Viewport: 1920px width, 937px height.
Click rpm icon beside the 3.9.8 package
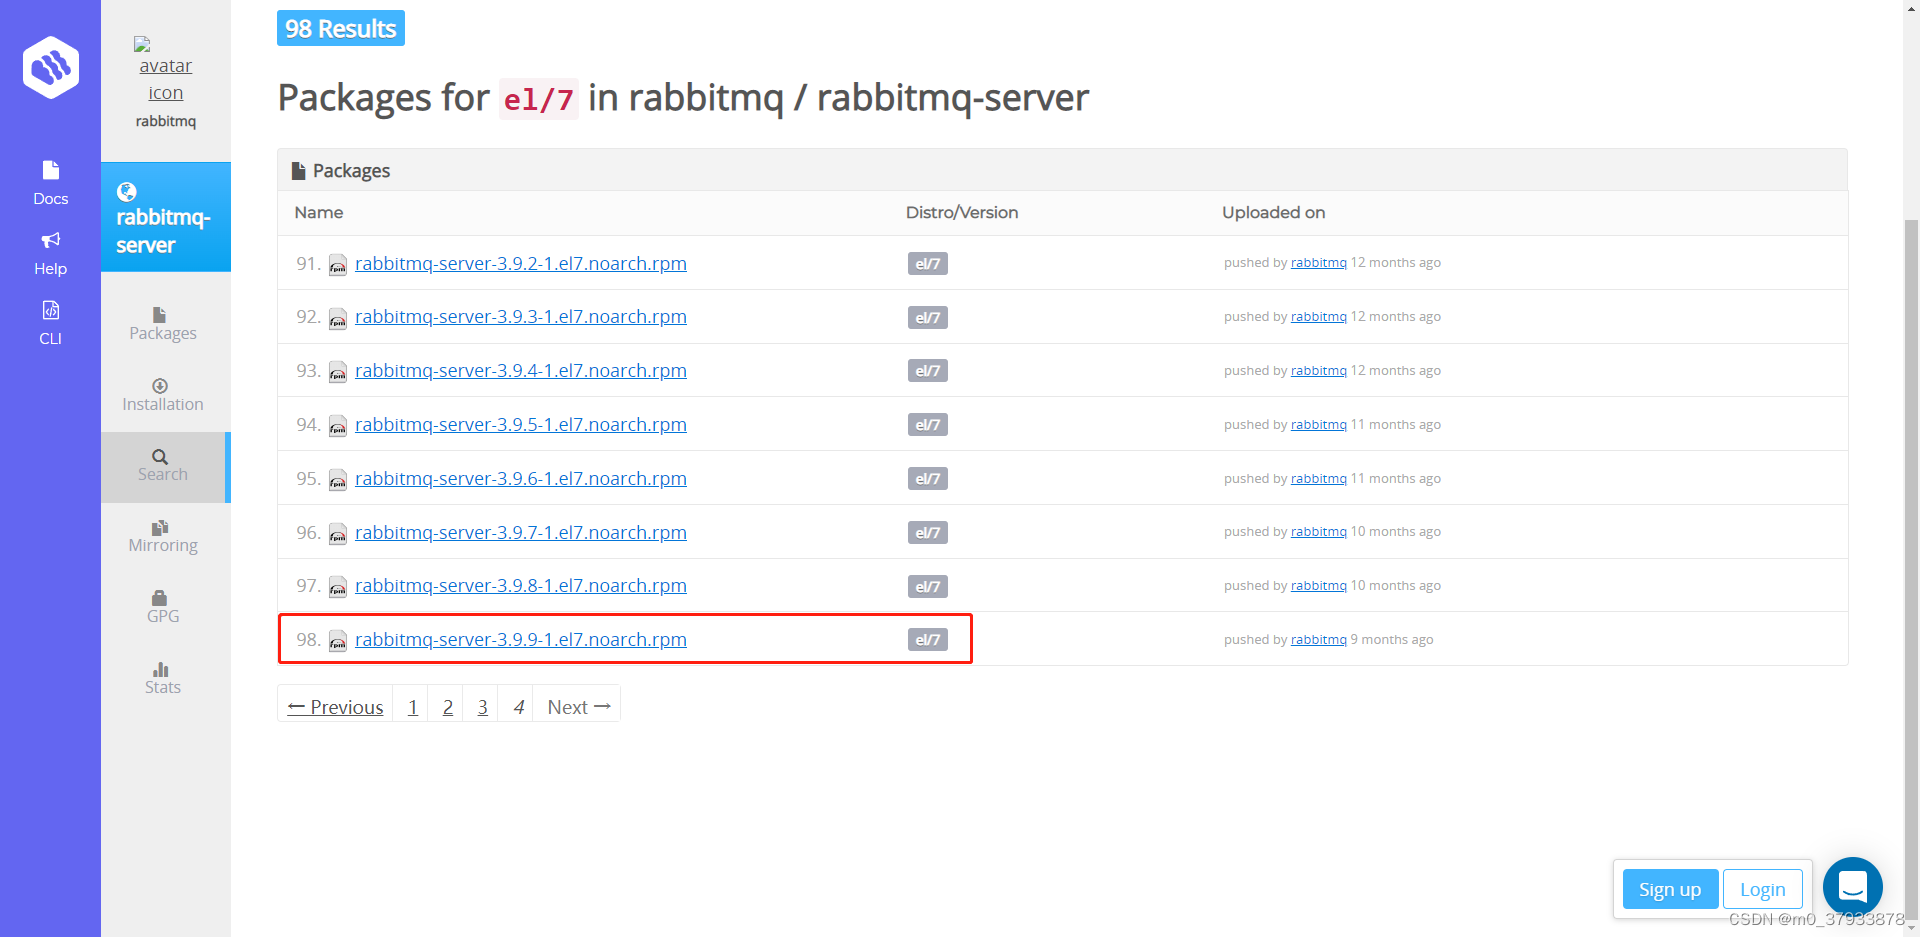338,587
